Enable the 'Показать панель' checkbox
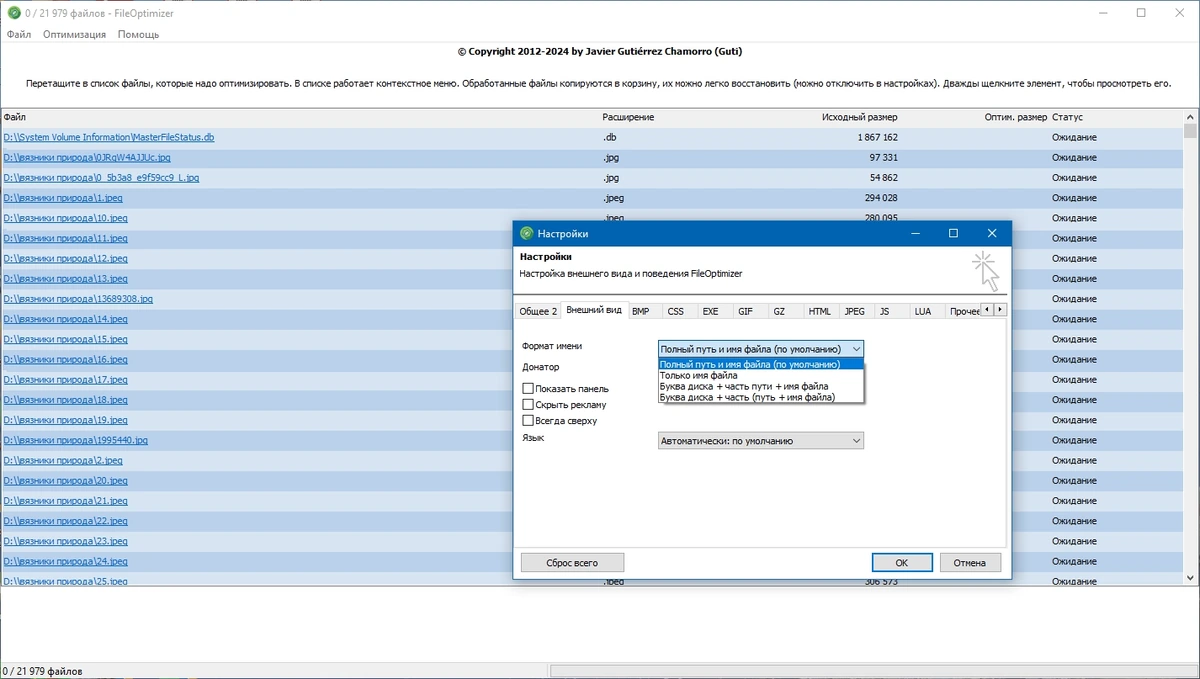Image resolution: width=1200 pixels, height=679 pixels. point(528,388)
